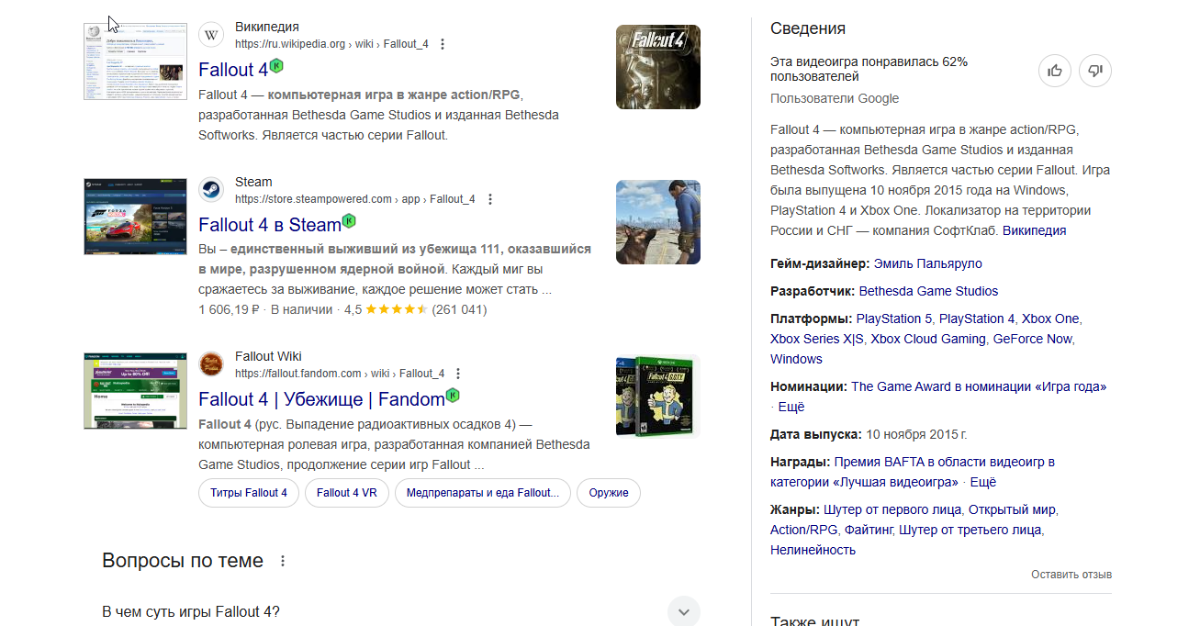Open Fallout 4 Wikipedia result title
1200x626 pixels.
(x=233, y=70)
